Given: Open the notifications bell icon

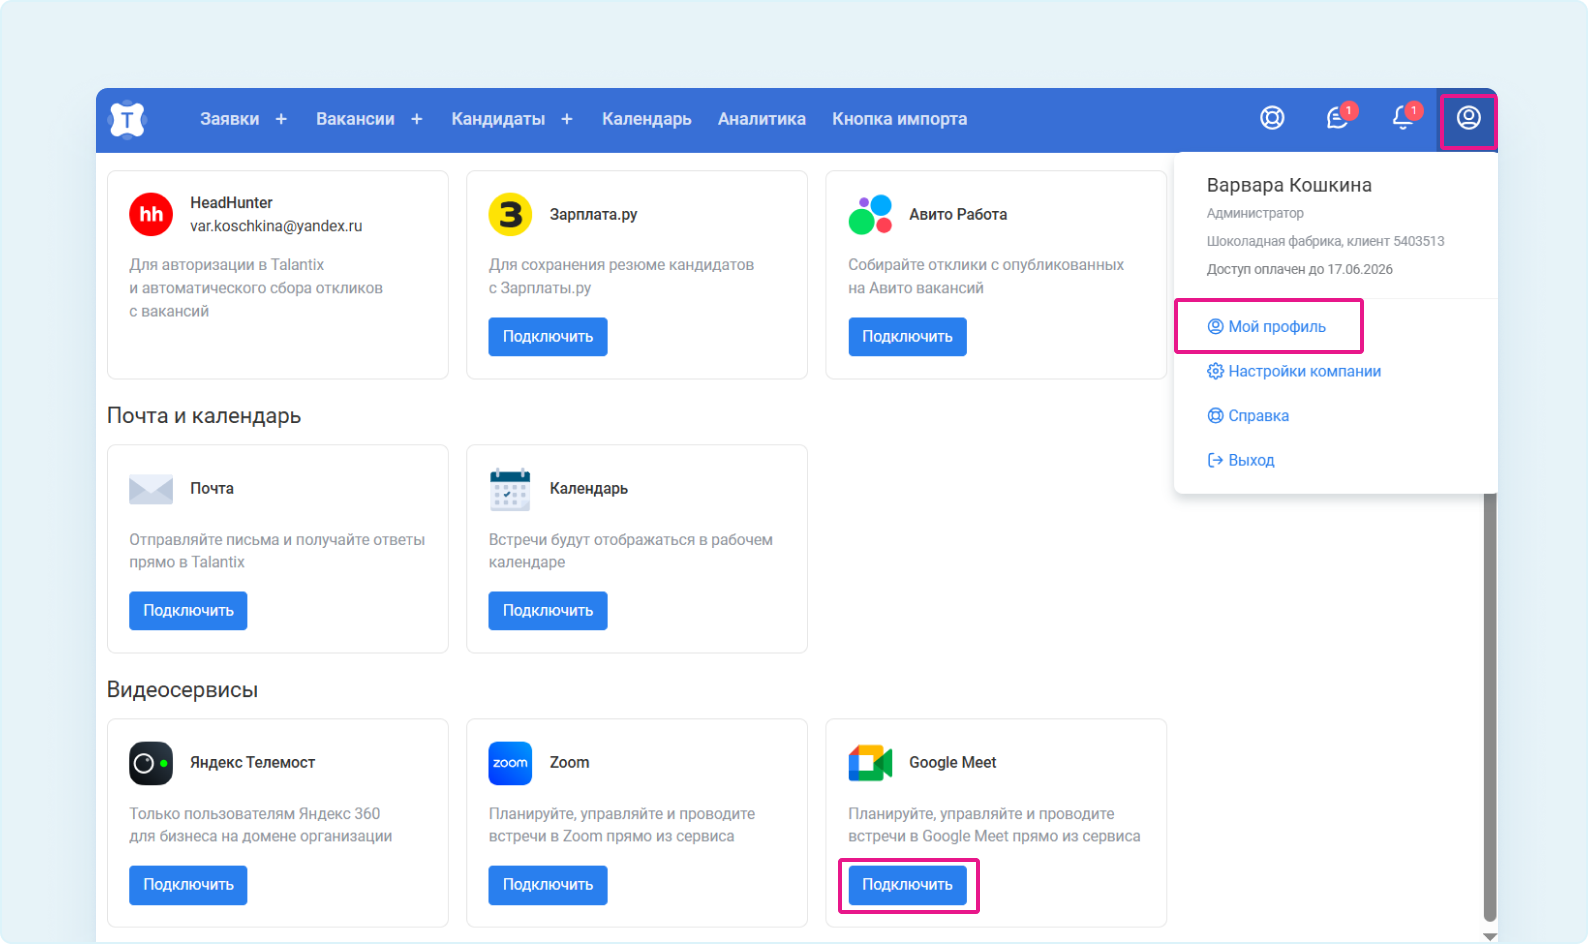Looking at the screenshot, I should 1403,119.
